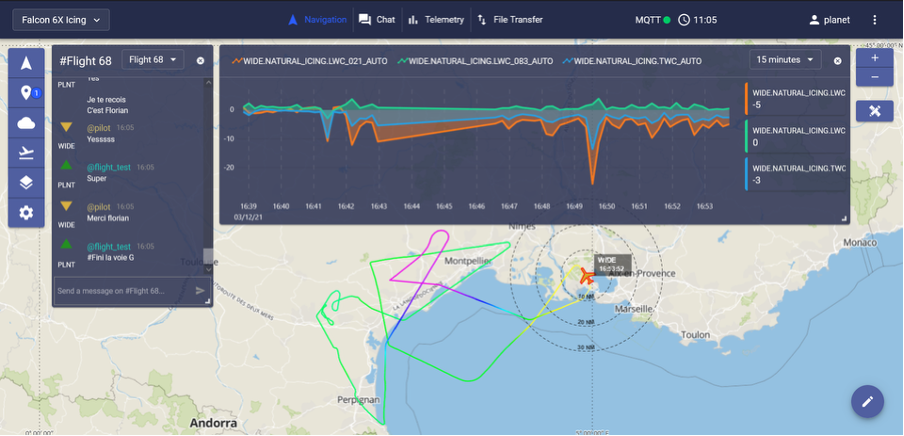Open the weather cloud layer tool
The height and width of the screenshot is (436, 904).
pyautogui.click(x=26, y=123)
